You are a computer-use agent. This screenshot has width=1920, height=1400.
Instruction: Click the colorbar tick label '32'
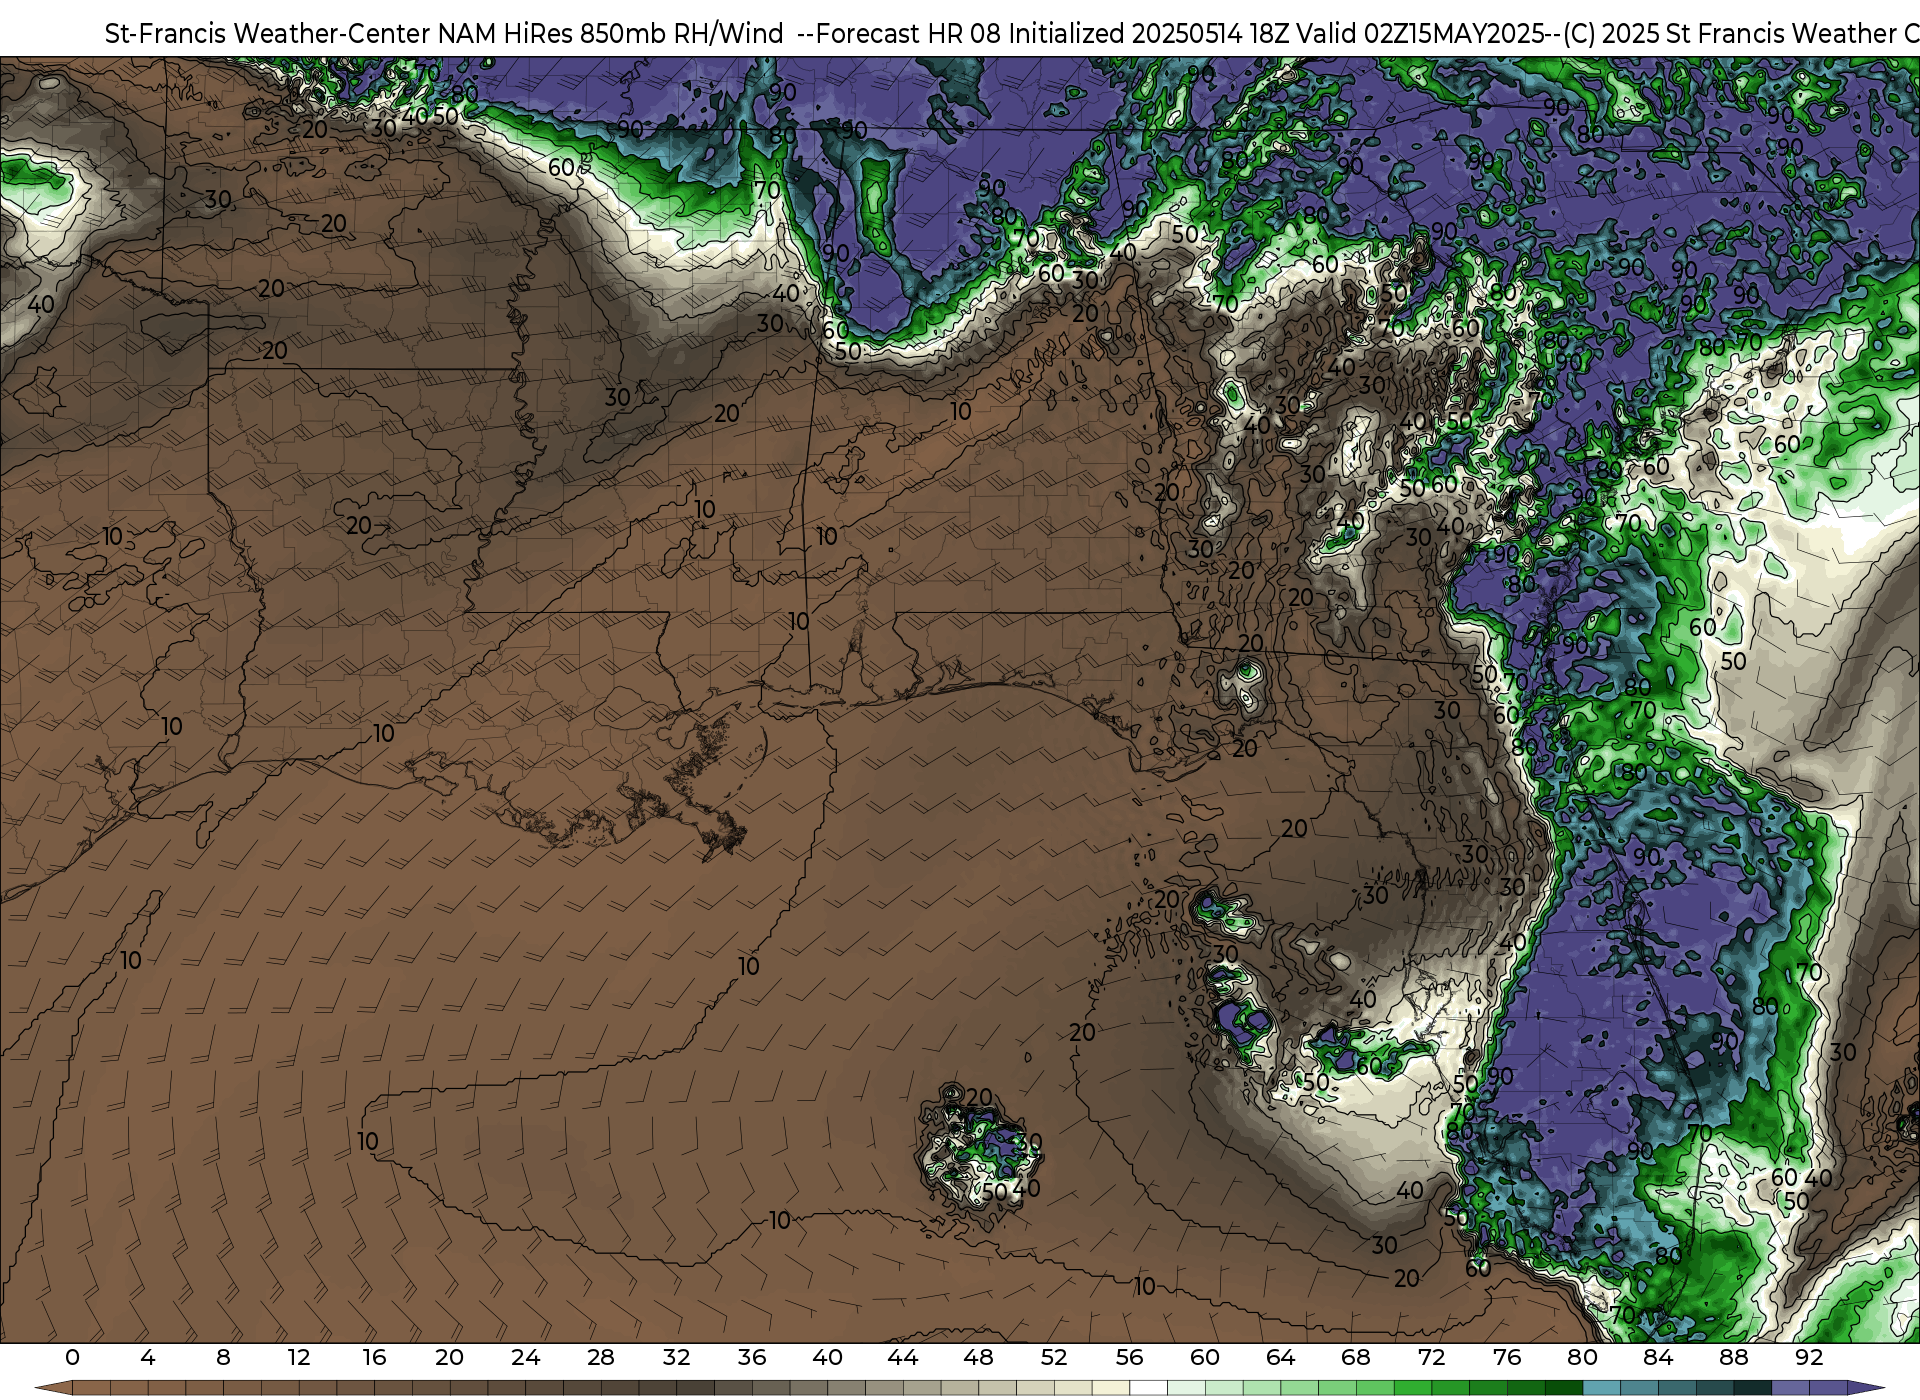click(x=676, y=1357)
